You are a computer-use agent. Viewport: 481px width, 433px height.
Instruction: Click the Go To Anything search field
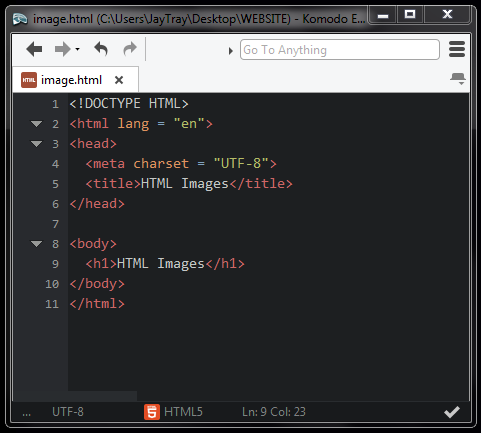point(340,50)
